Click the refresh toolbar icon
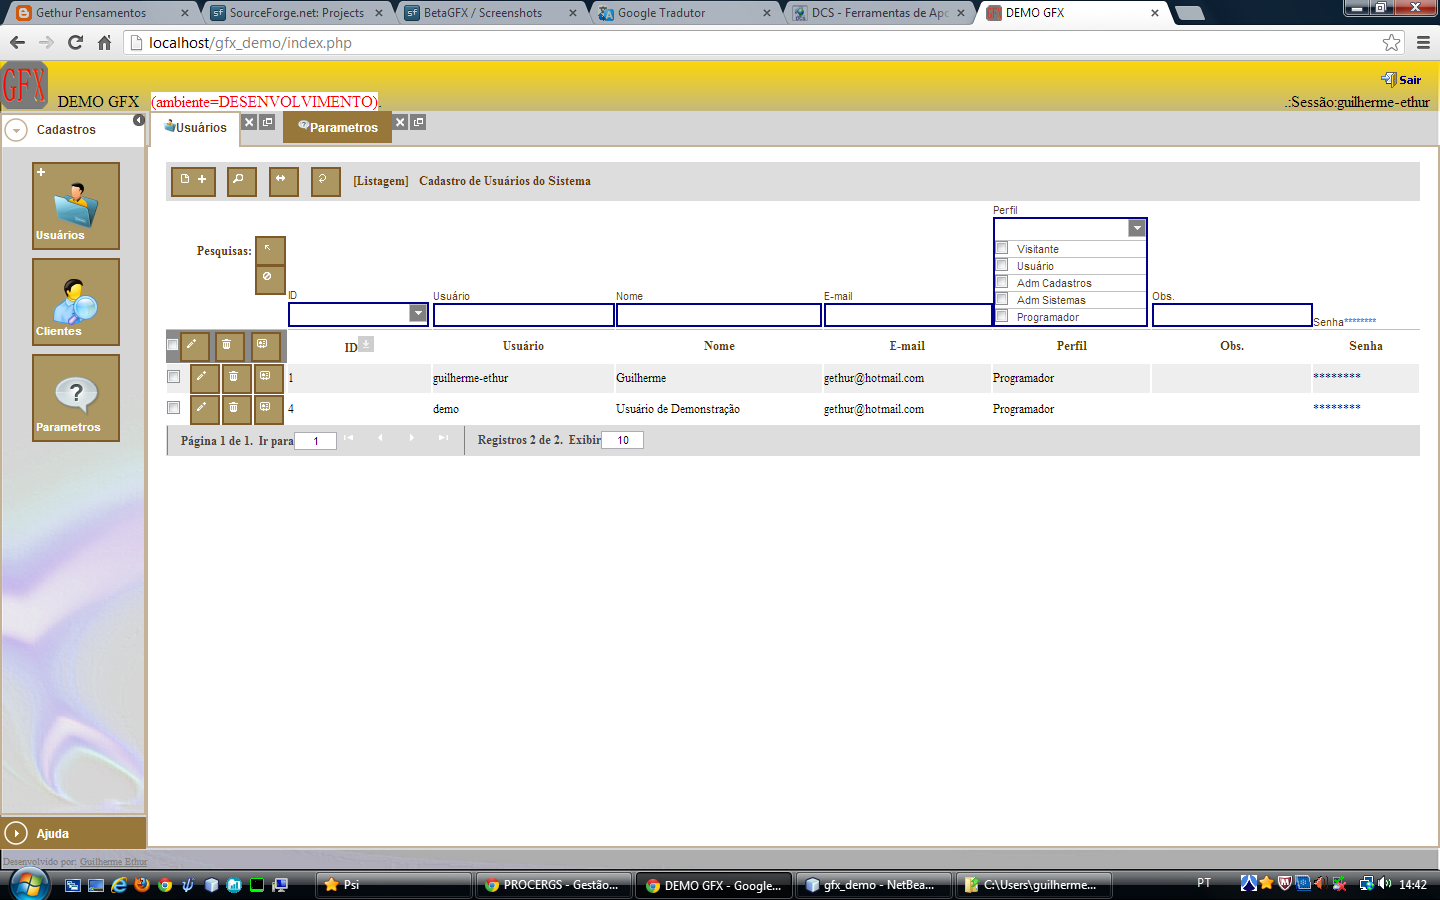Image resolution: width=1440 pixels, height=900 pixels. click(x=325, y=181)
